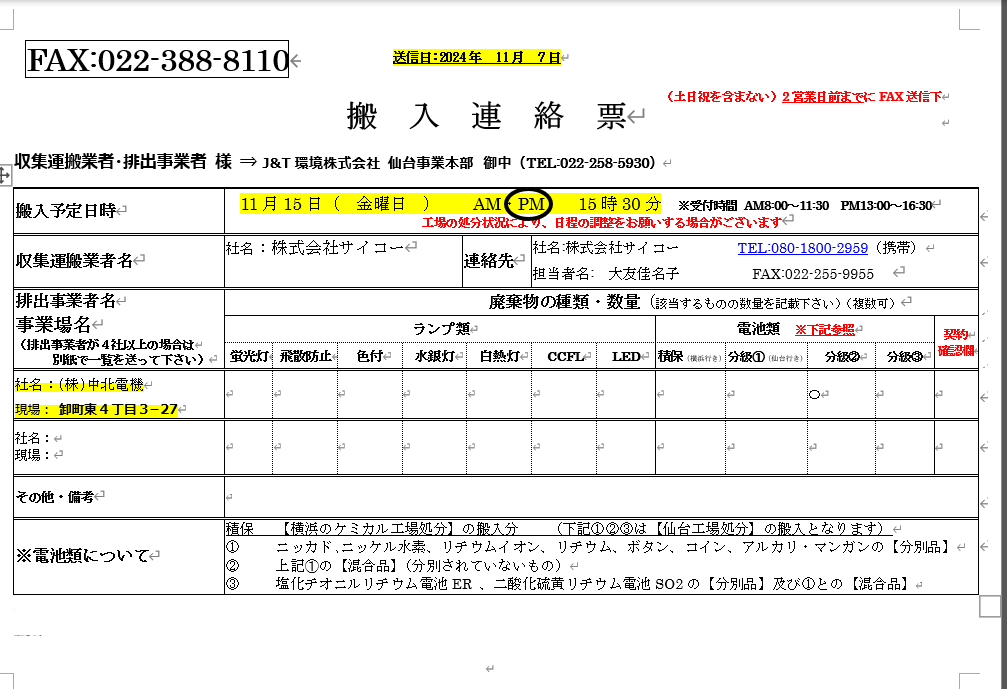Click the red 契約確認欄 header cell

point(956,343)
